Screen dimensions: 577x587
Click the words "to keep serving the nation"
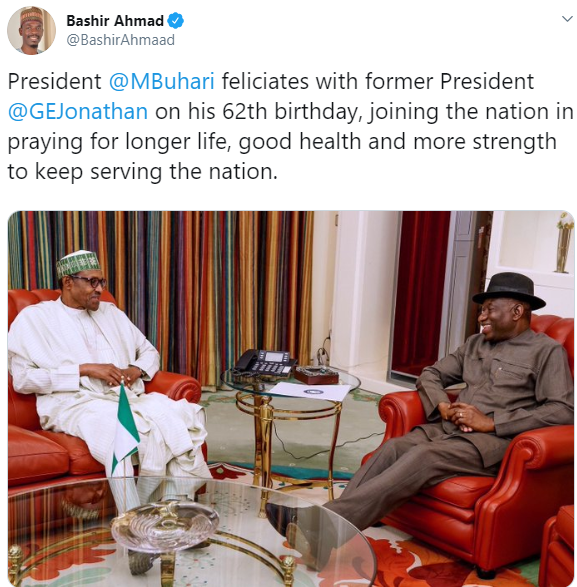point(141,172)
